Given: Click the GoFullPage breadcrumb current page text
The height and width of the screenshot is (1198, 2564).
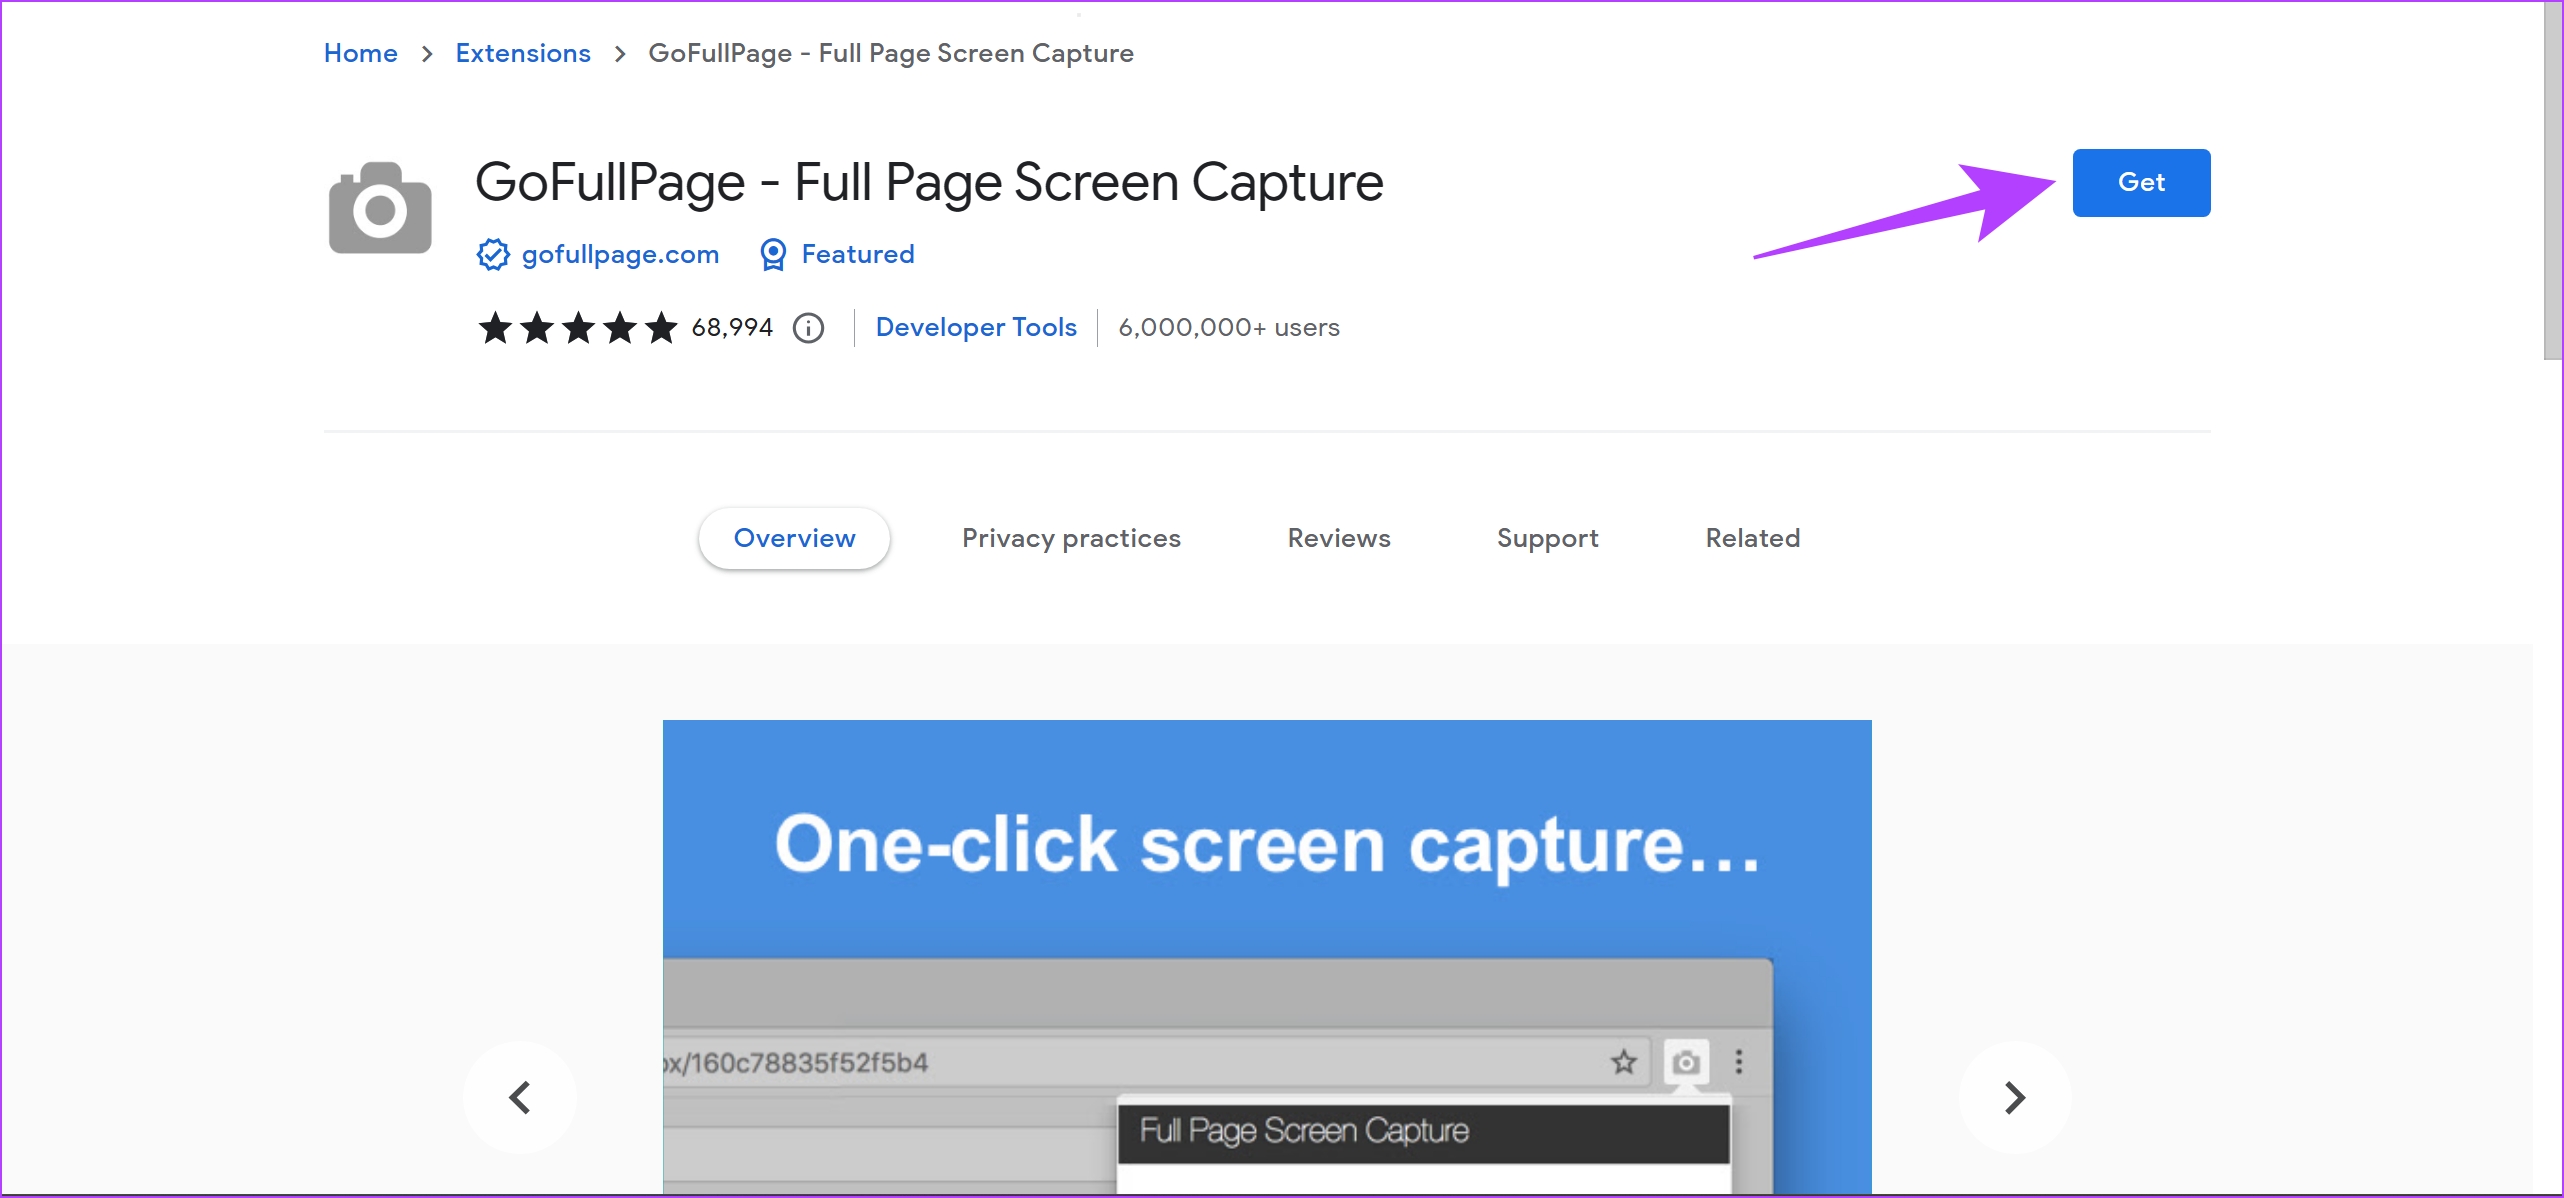Looking at the screenshot, I should (891, 53).
